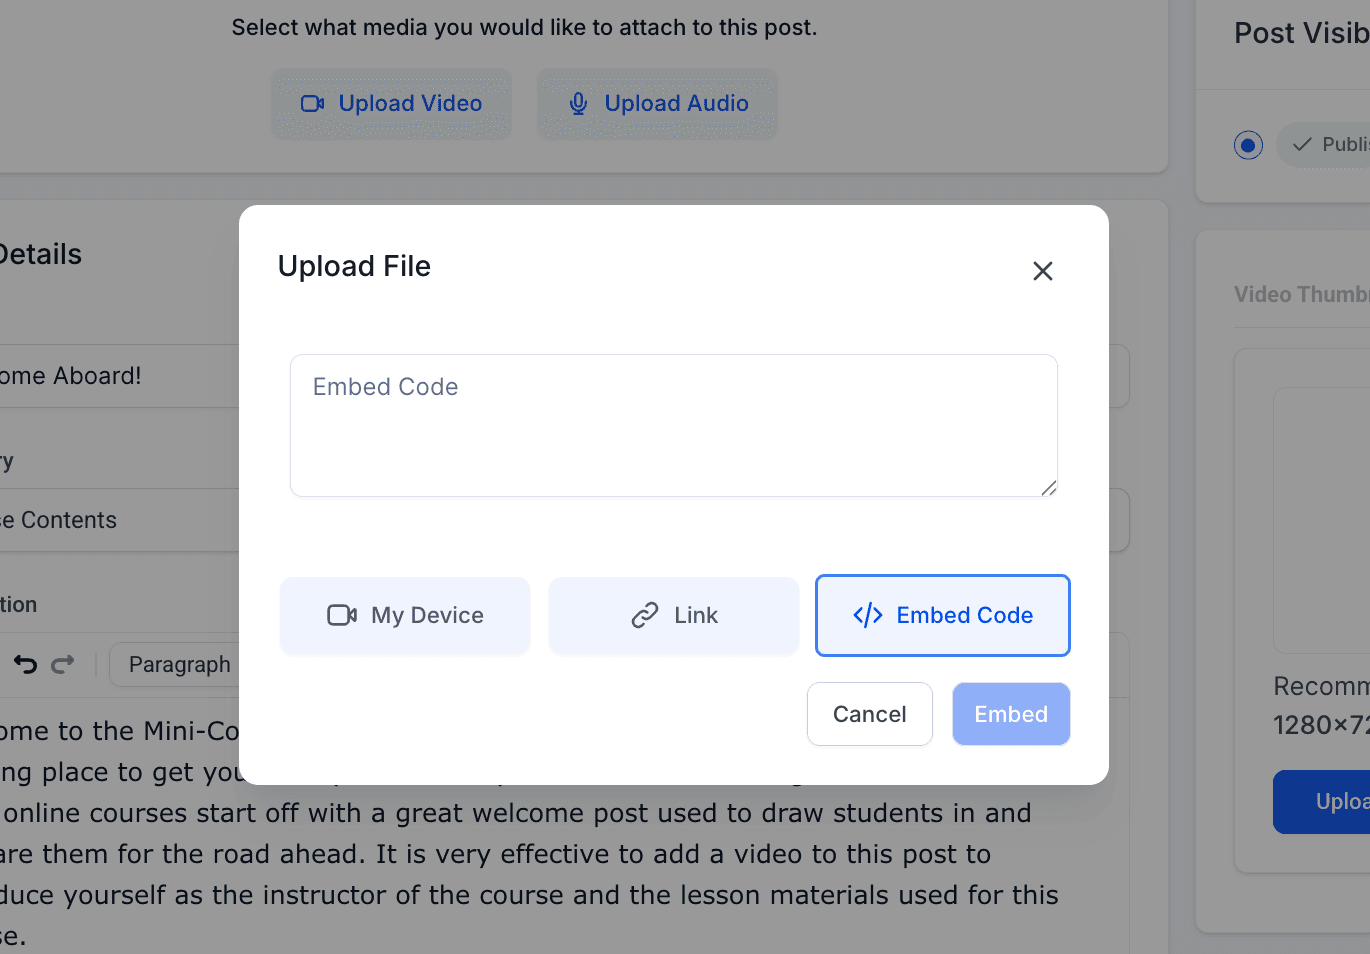
Task: Open the Paragraph style dropdown
Action: pos(176,664)
